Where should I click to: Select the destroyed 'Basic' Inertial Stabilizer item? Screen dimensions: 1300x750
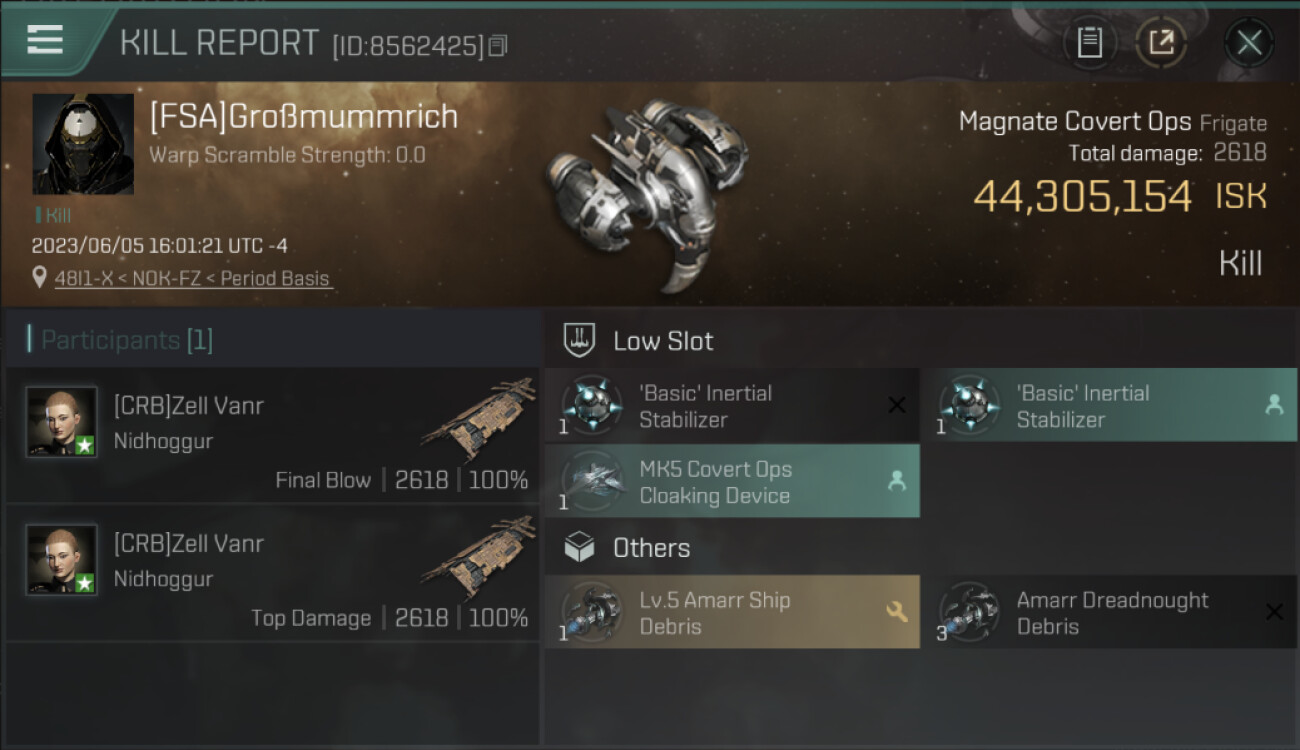tap(732, 406)
